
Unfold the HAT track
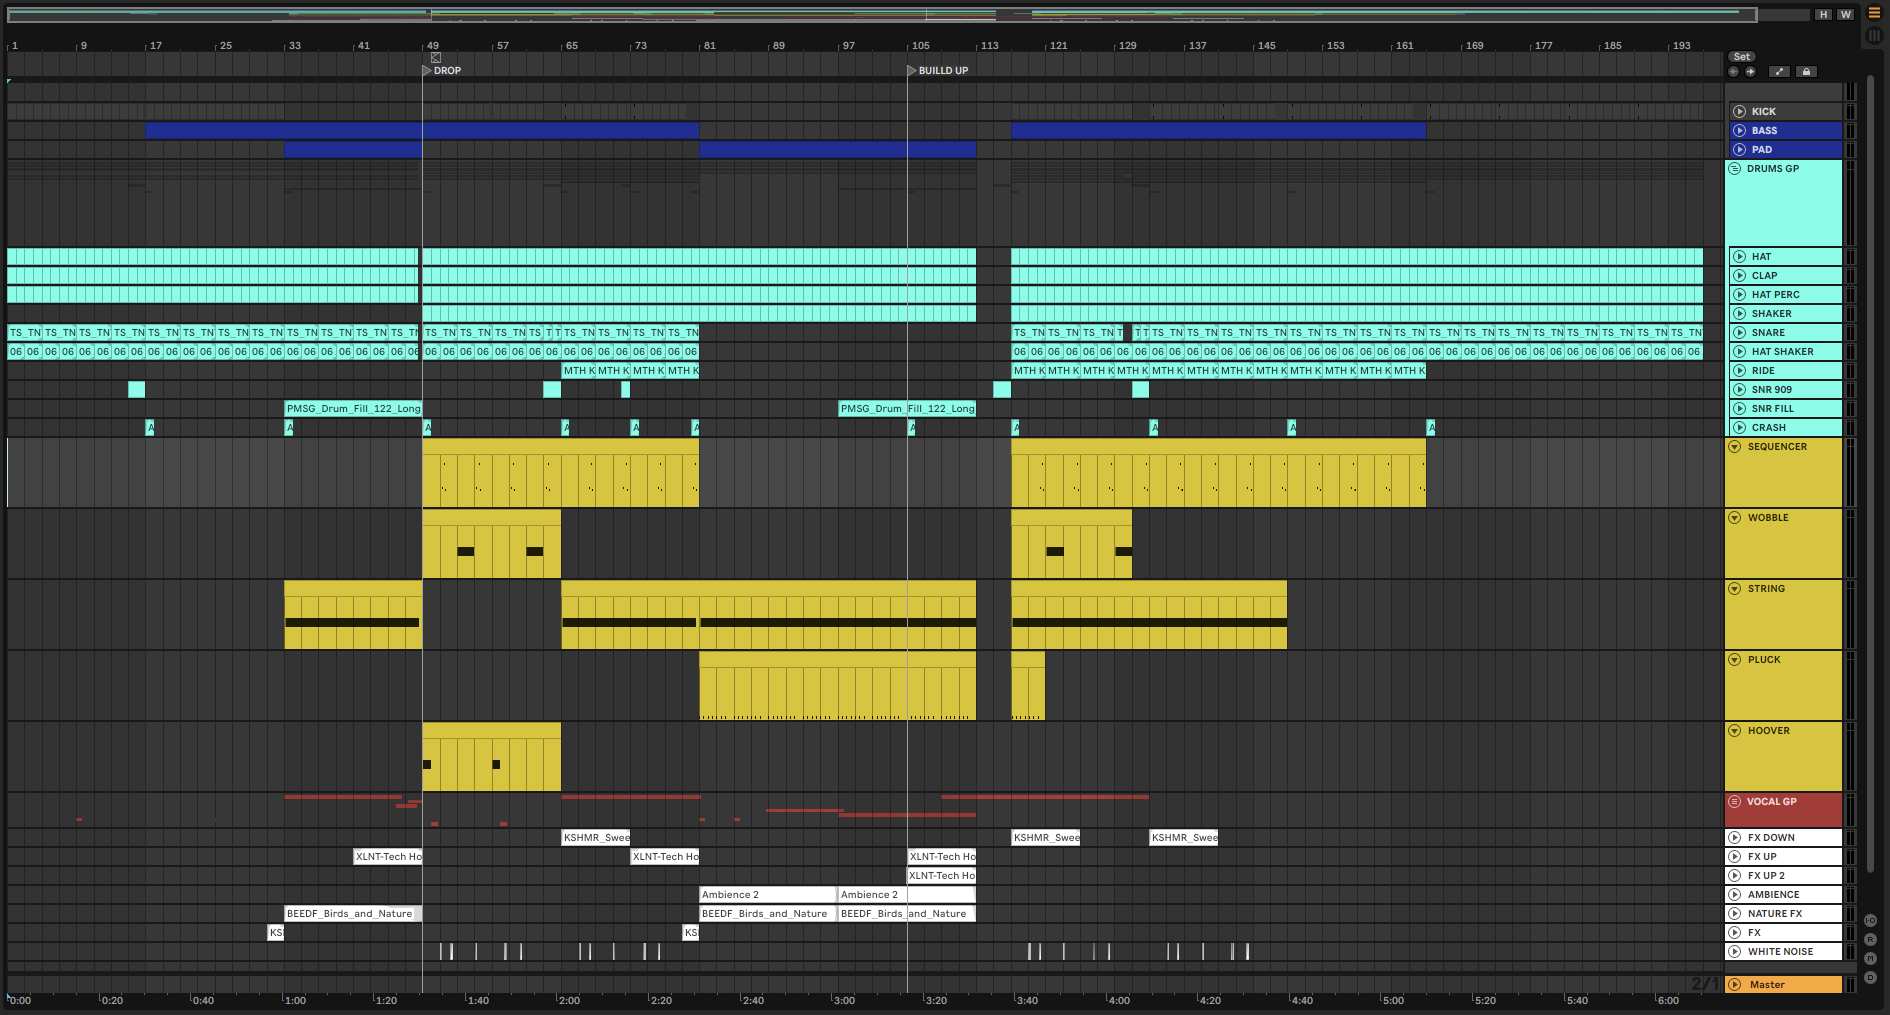(1739, 257)
